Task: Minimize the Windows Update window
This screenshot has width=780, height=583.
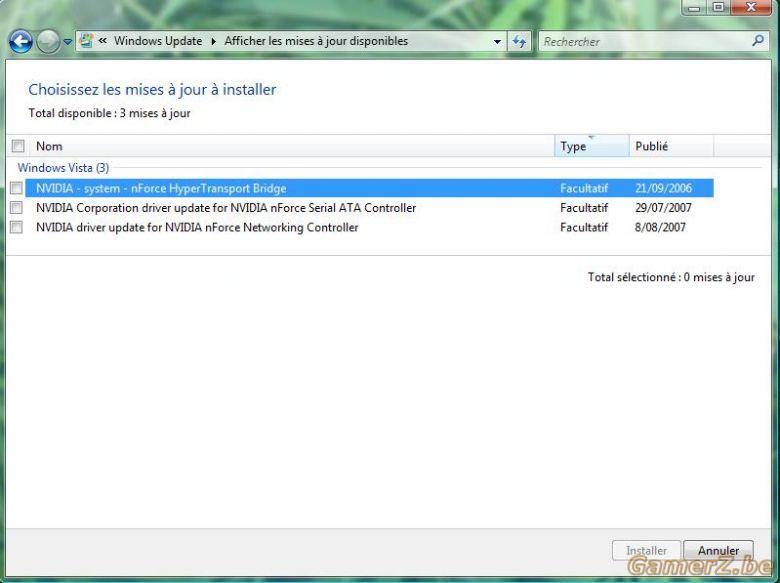Action: click(694, 7)
